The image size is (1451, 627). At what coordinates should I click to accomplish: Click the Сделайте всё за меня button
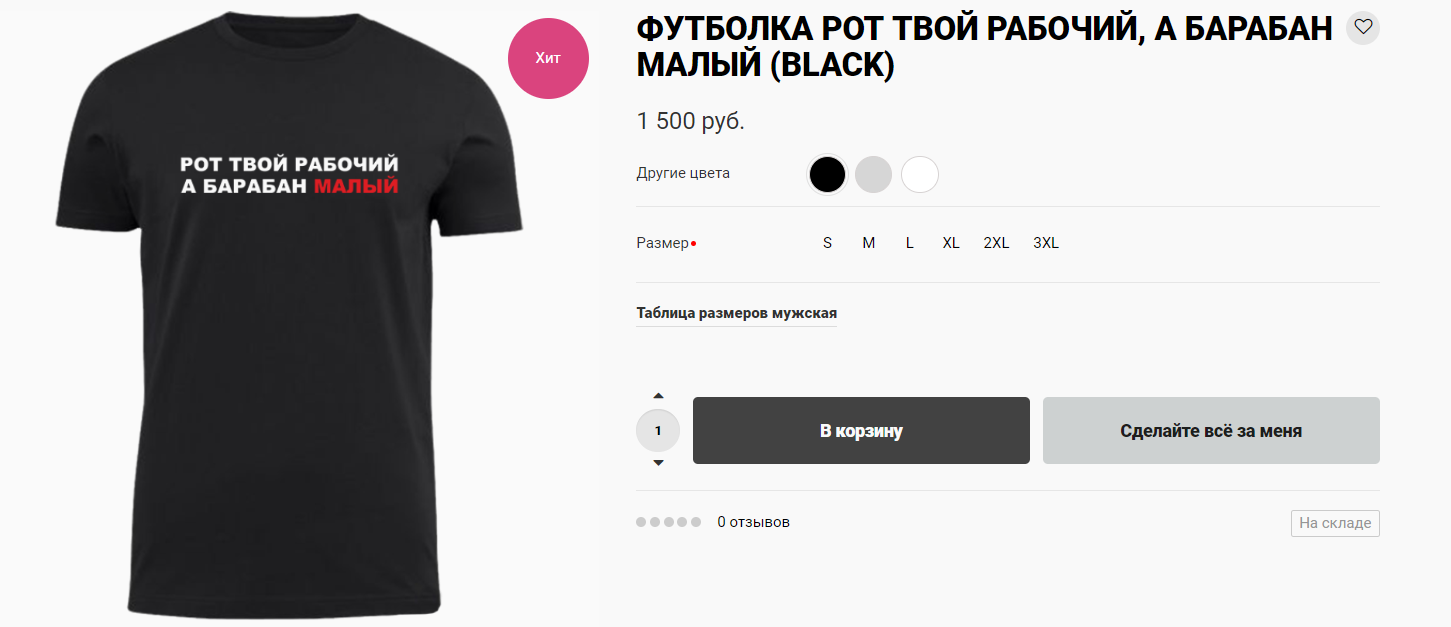pos(1211,431)
